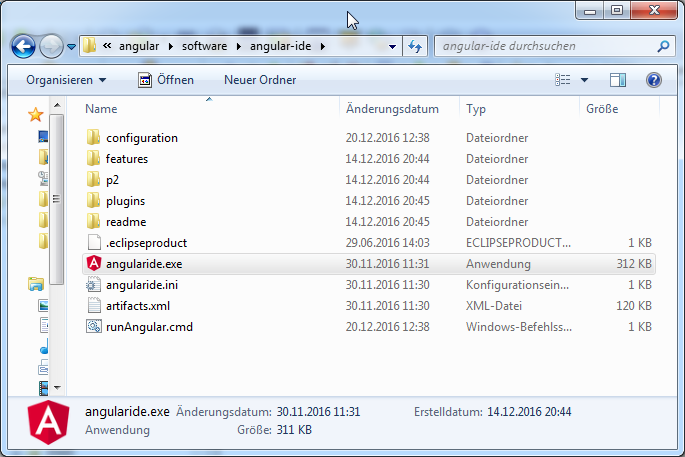Click the search magnifier icon
This screenshot has width=685, height=457.
(663, 46)
